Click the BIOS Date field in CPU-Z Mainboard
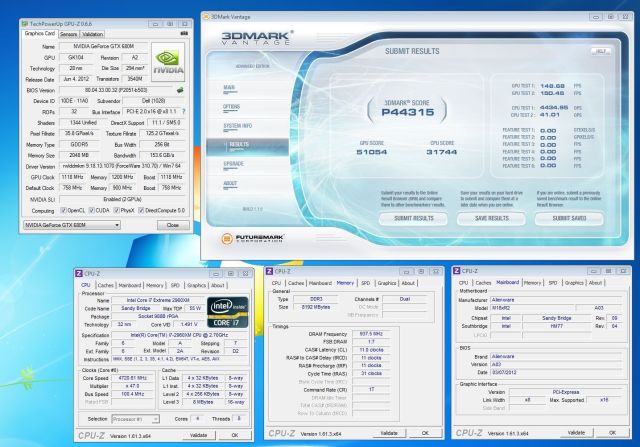The image size is (640, 447). coord(557,372)
